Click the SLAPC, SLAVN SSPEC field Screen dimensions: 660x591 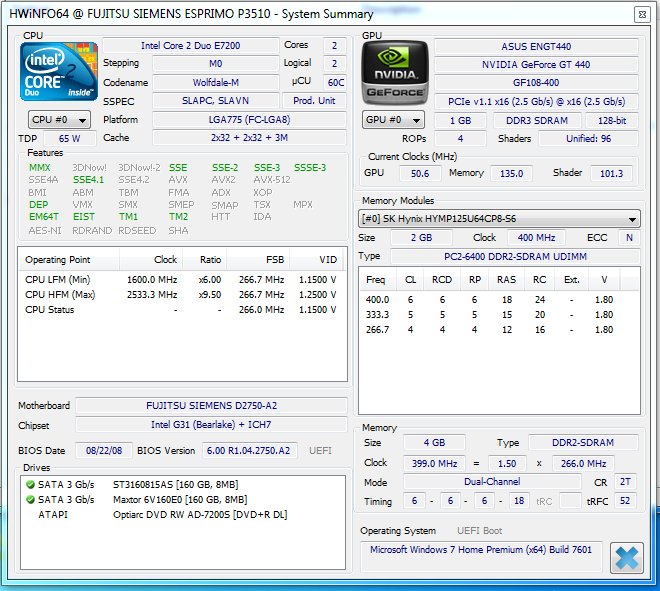coord(216,101)
